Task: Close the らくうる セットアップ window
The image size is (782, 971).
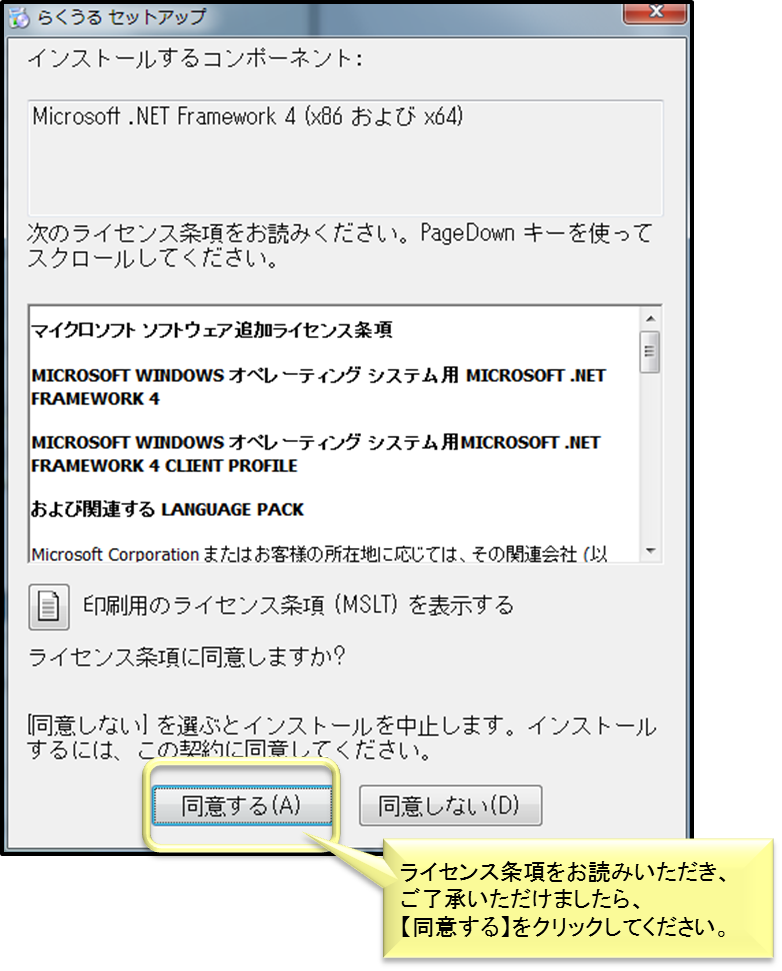Action: pyautogui.click(x=655, y=11)
